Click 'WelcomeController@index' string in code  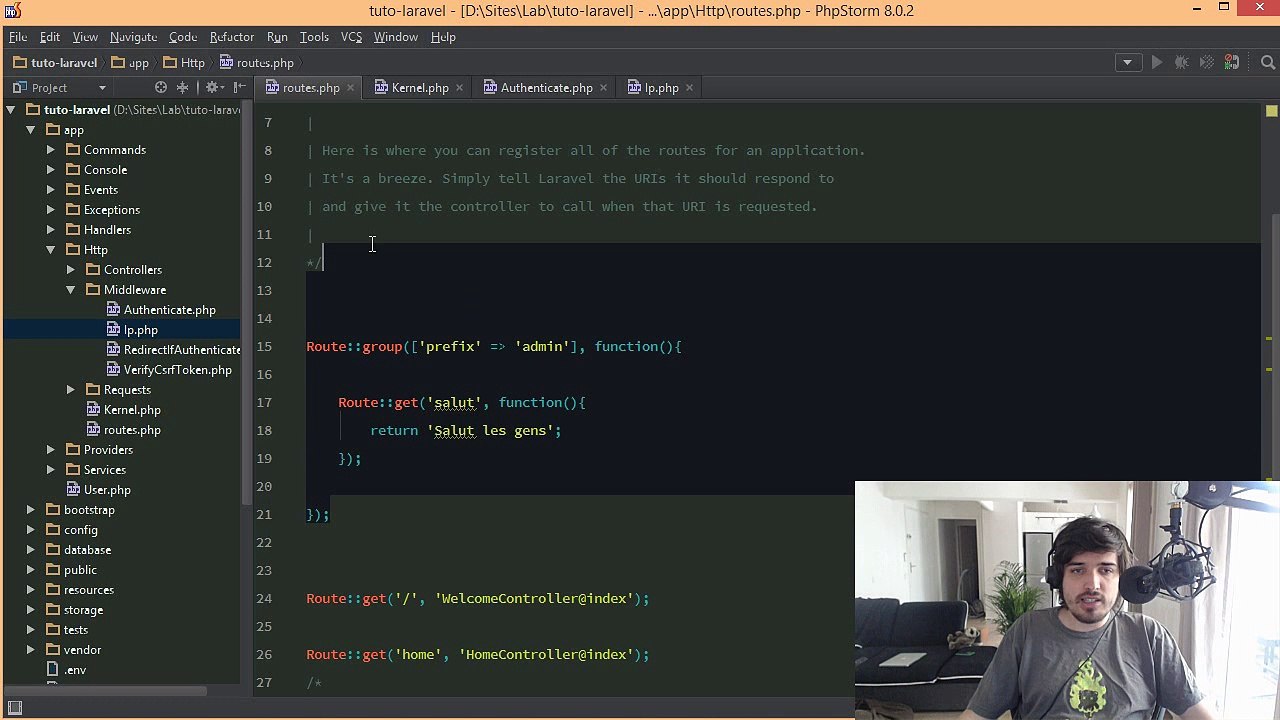[537, 598]
